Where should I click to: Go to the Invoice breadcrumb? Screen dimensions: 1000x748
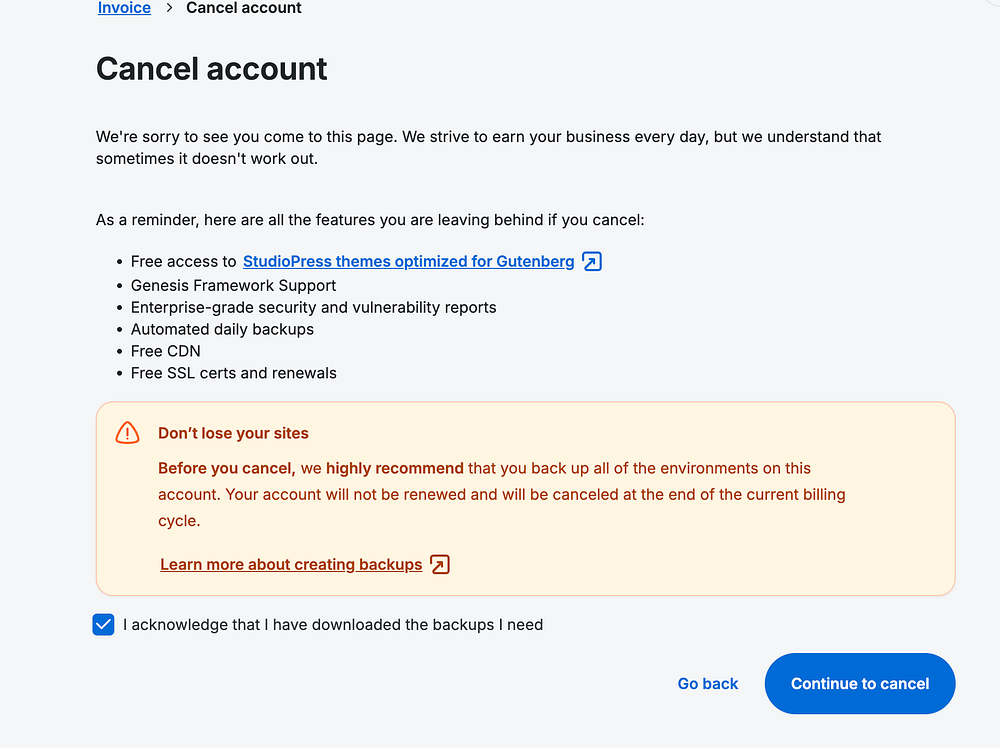point(124,8)
